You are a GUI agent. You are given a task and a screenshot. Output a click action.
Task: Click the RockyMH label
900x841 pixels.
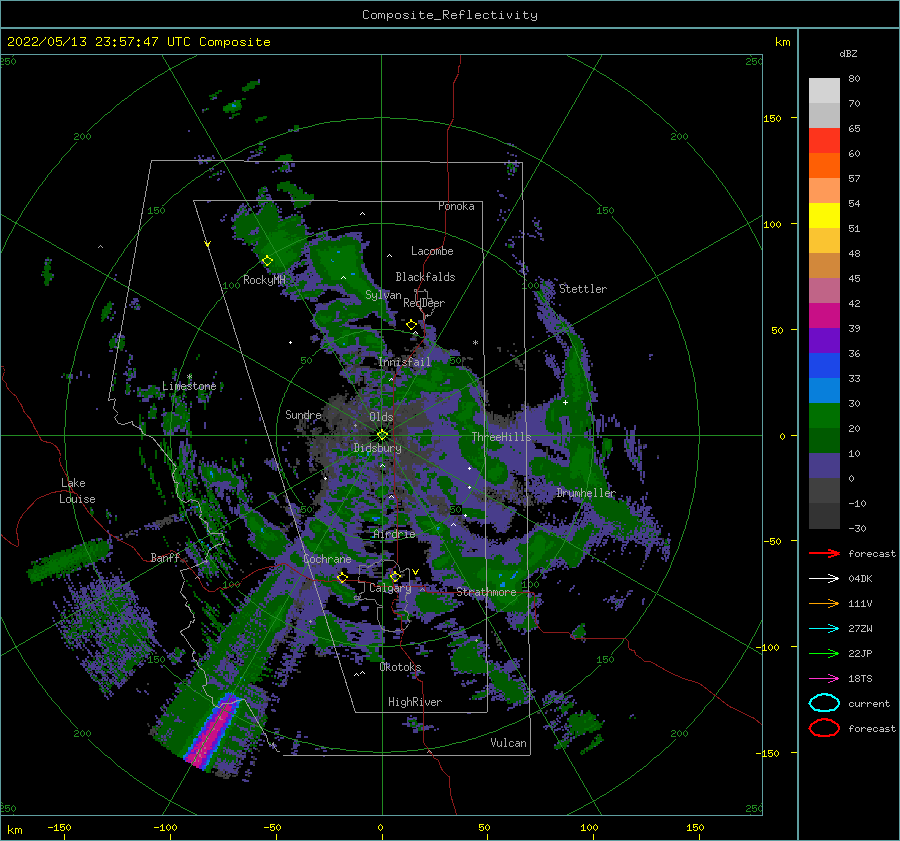pyautogui.click(x=264, y=280)
